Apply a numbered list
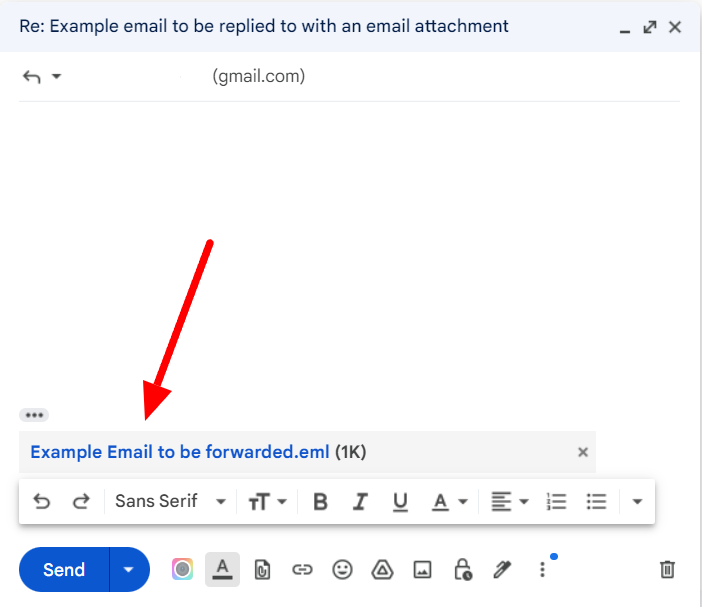702x607 pixels. tap(556, 501)
